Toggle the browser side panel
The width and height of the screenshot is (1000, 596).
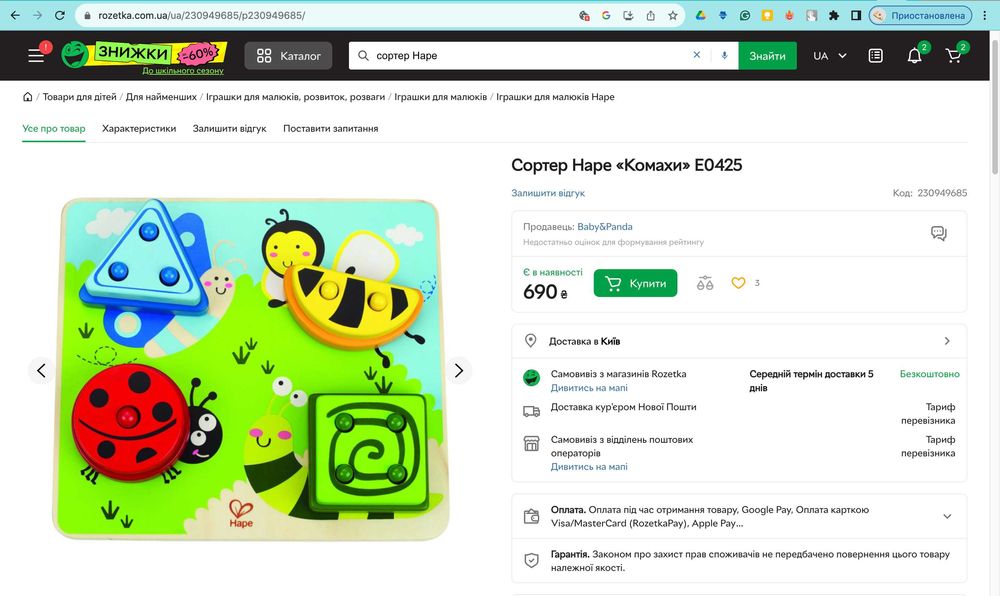(856, 15)
